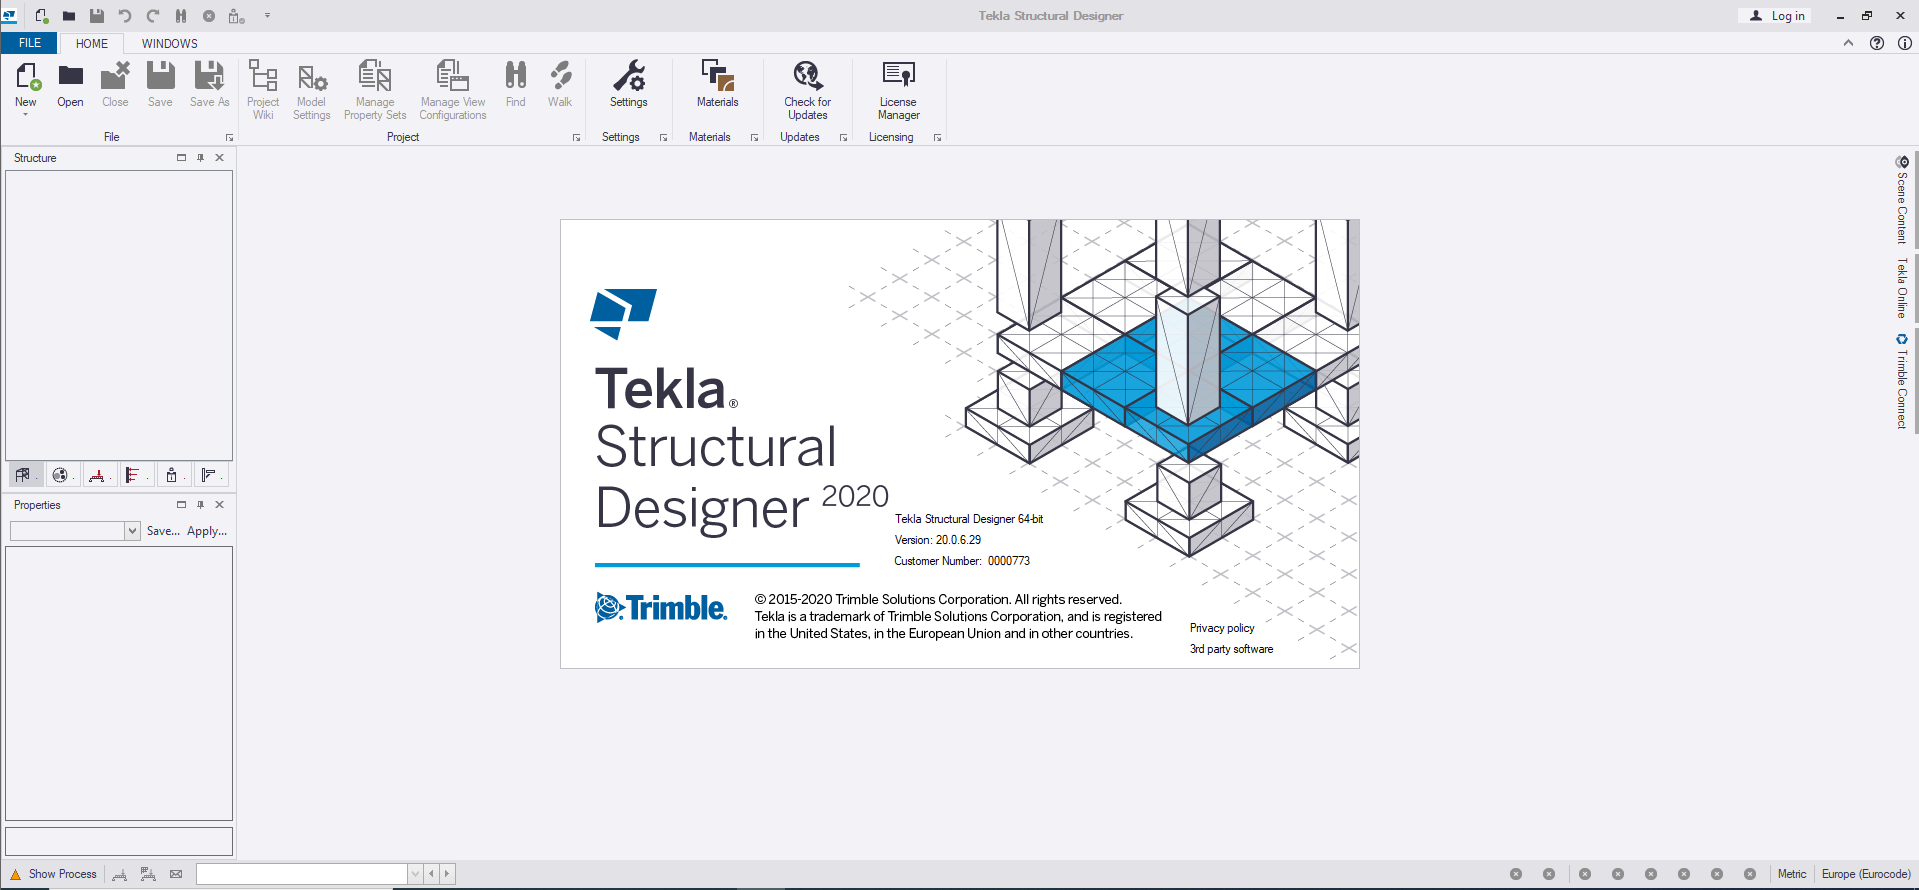1919x890 pixels.
Task: Click quick access save icon
Action: tap(97, 16)
